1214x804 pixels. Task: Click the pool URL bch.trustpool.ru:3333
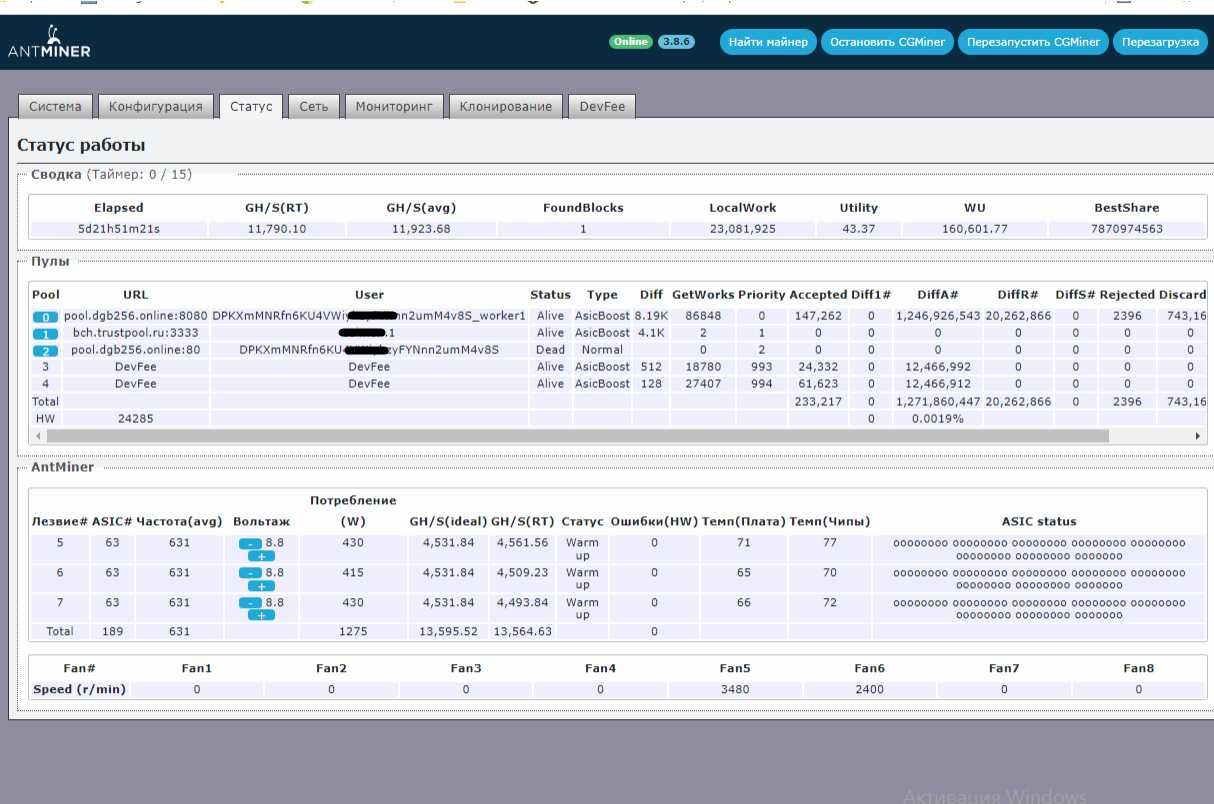tap(135, 333)
